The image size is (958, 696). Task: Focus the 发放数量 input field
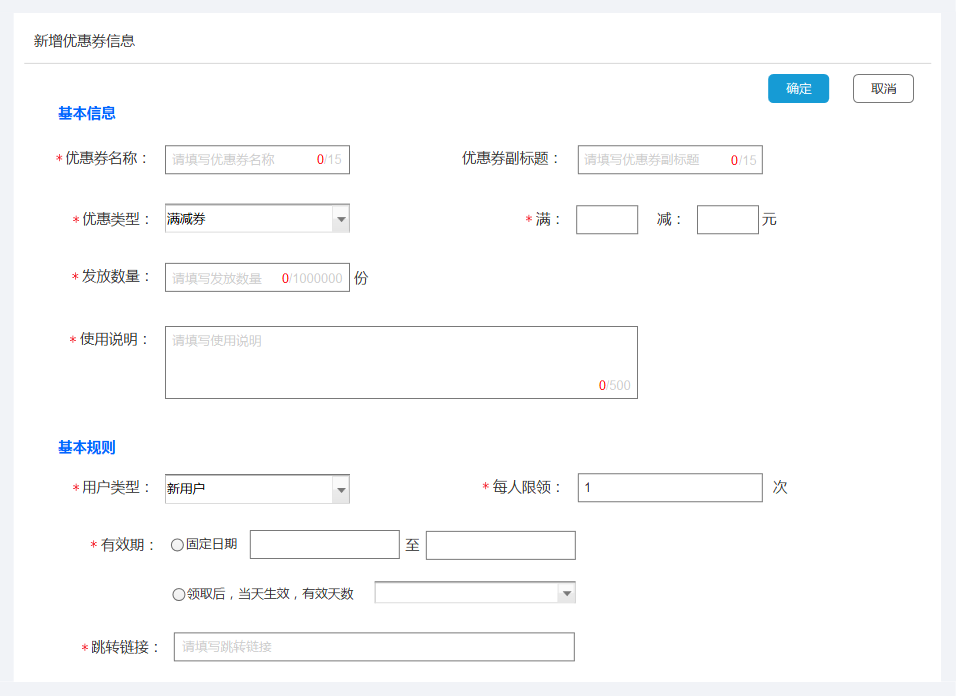pos(225,278)
